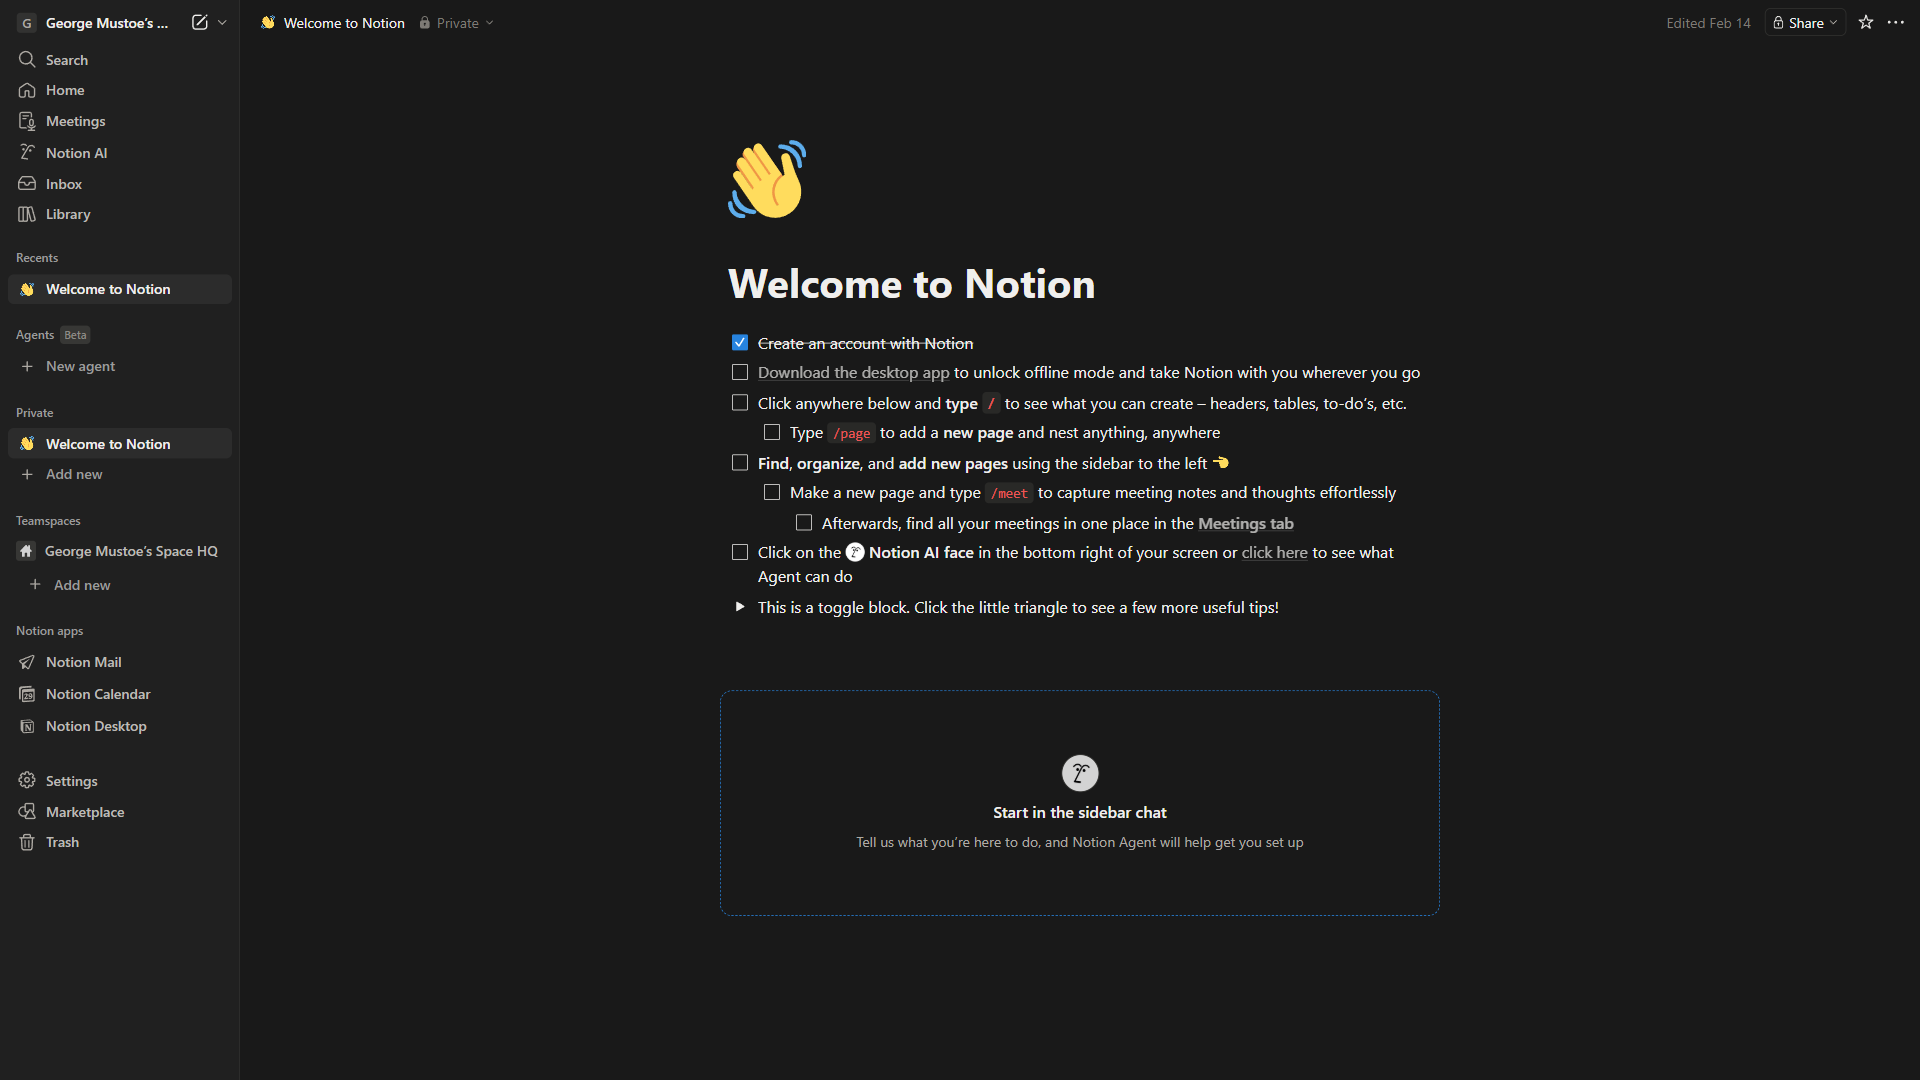The width and height of the screenshot is (1920, 1080).
Task: Check Afterwards, find all your meetings item
Action: click(804, 523)
